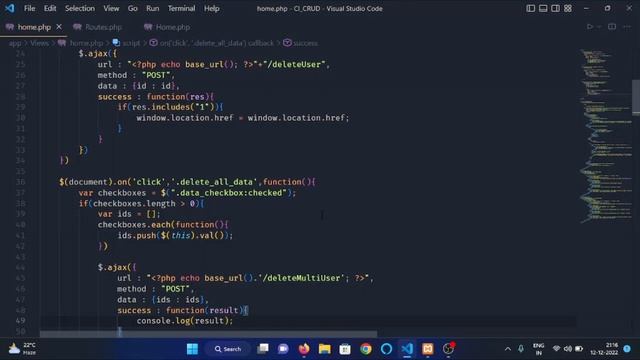
Task: Open Google Chrome from taskbar
Action: pyautogui.click(x=366, y=349)
